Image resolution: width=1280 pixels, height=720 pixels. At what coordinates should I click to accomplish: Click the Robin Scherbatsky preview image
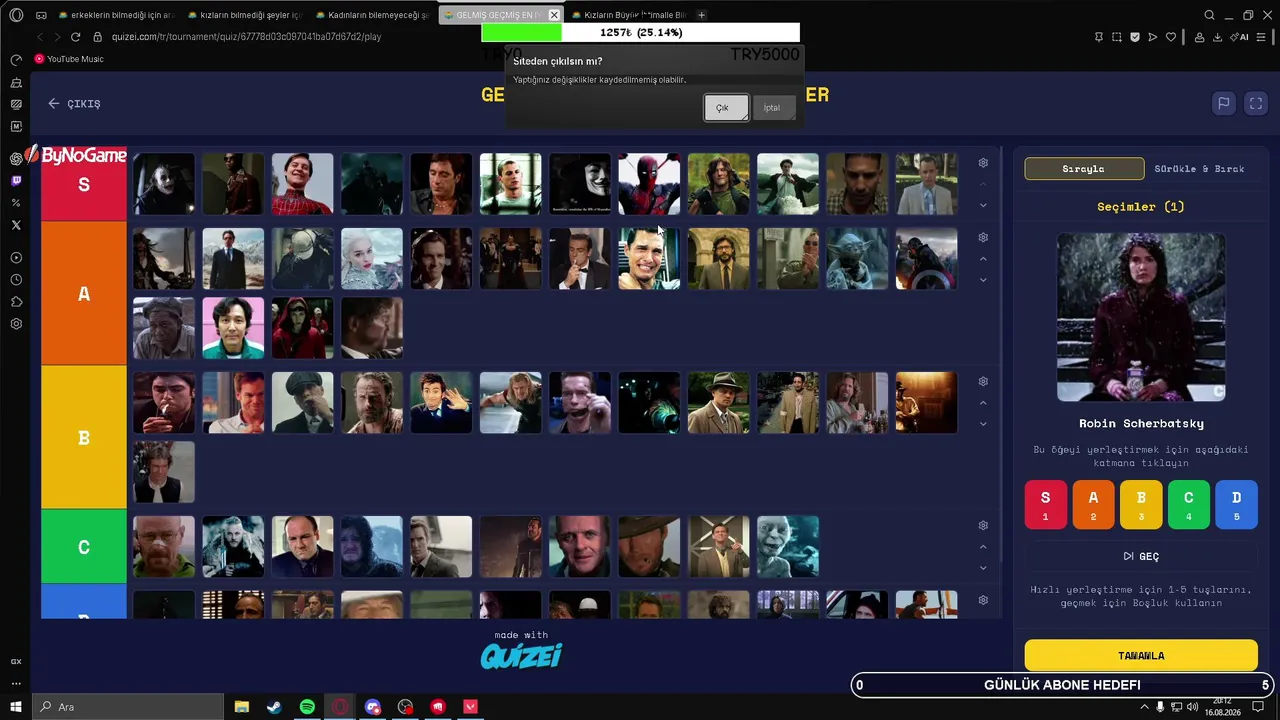pos(1141,317)
